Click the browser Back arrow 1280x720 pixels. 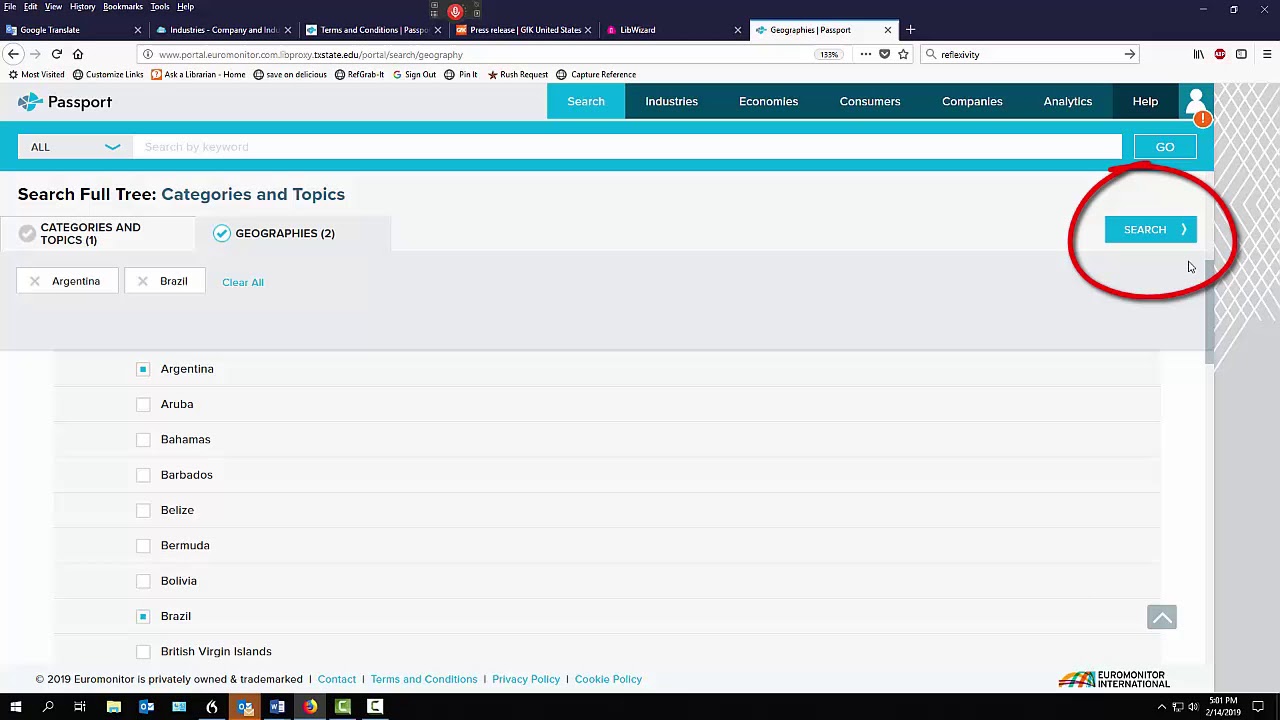pos(13,54)
